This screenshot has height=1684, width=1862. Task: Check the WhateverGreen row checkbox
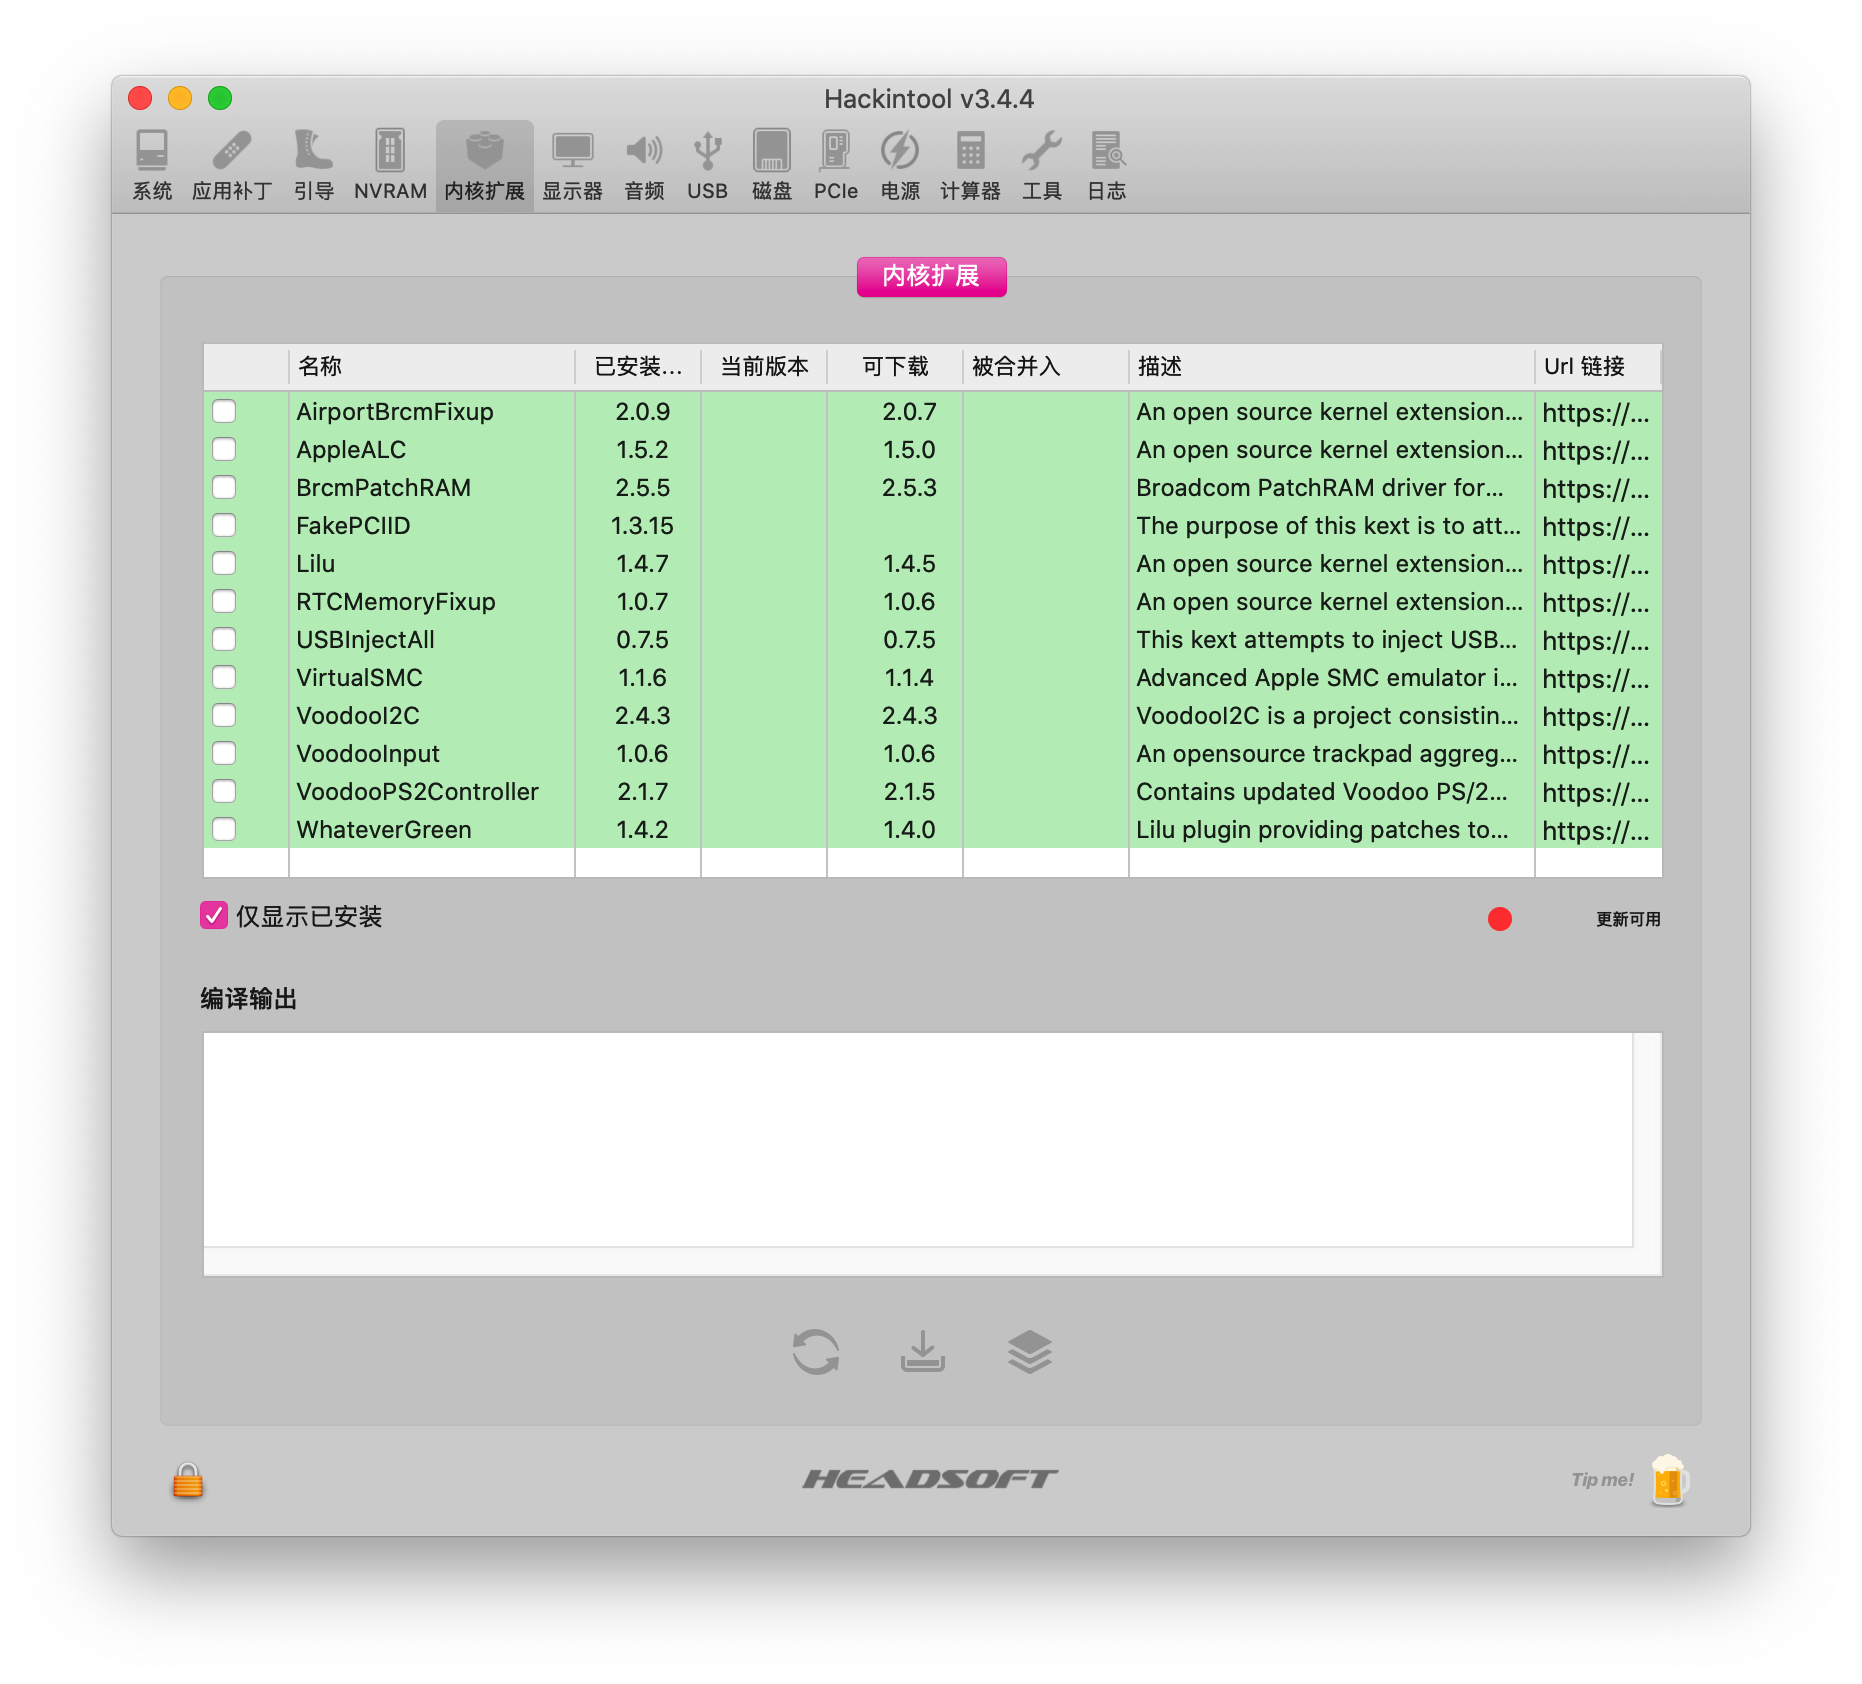click(x=224, y=830)
